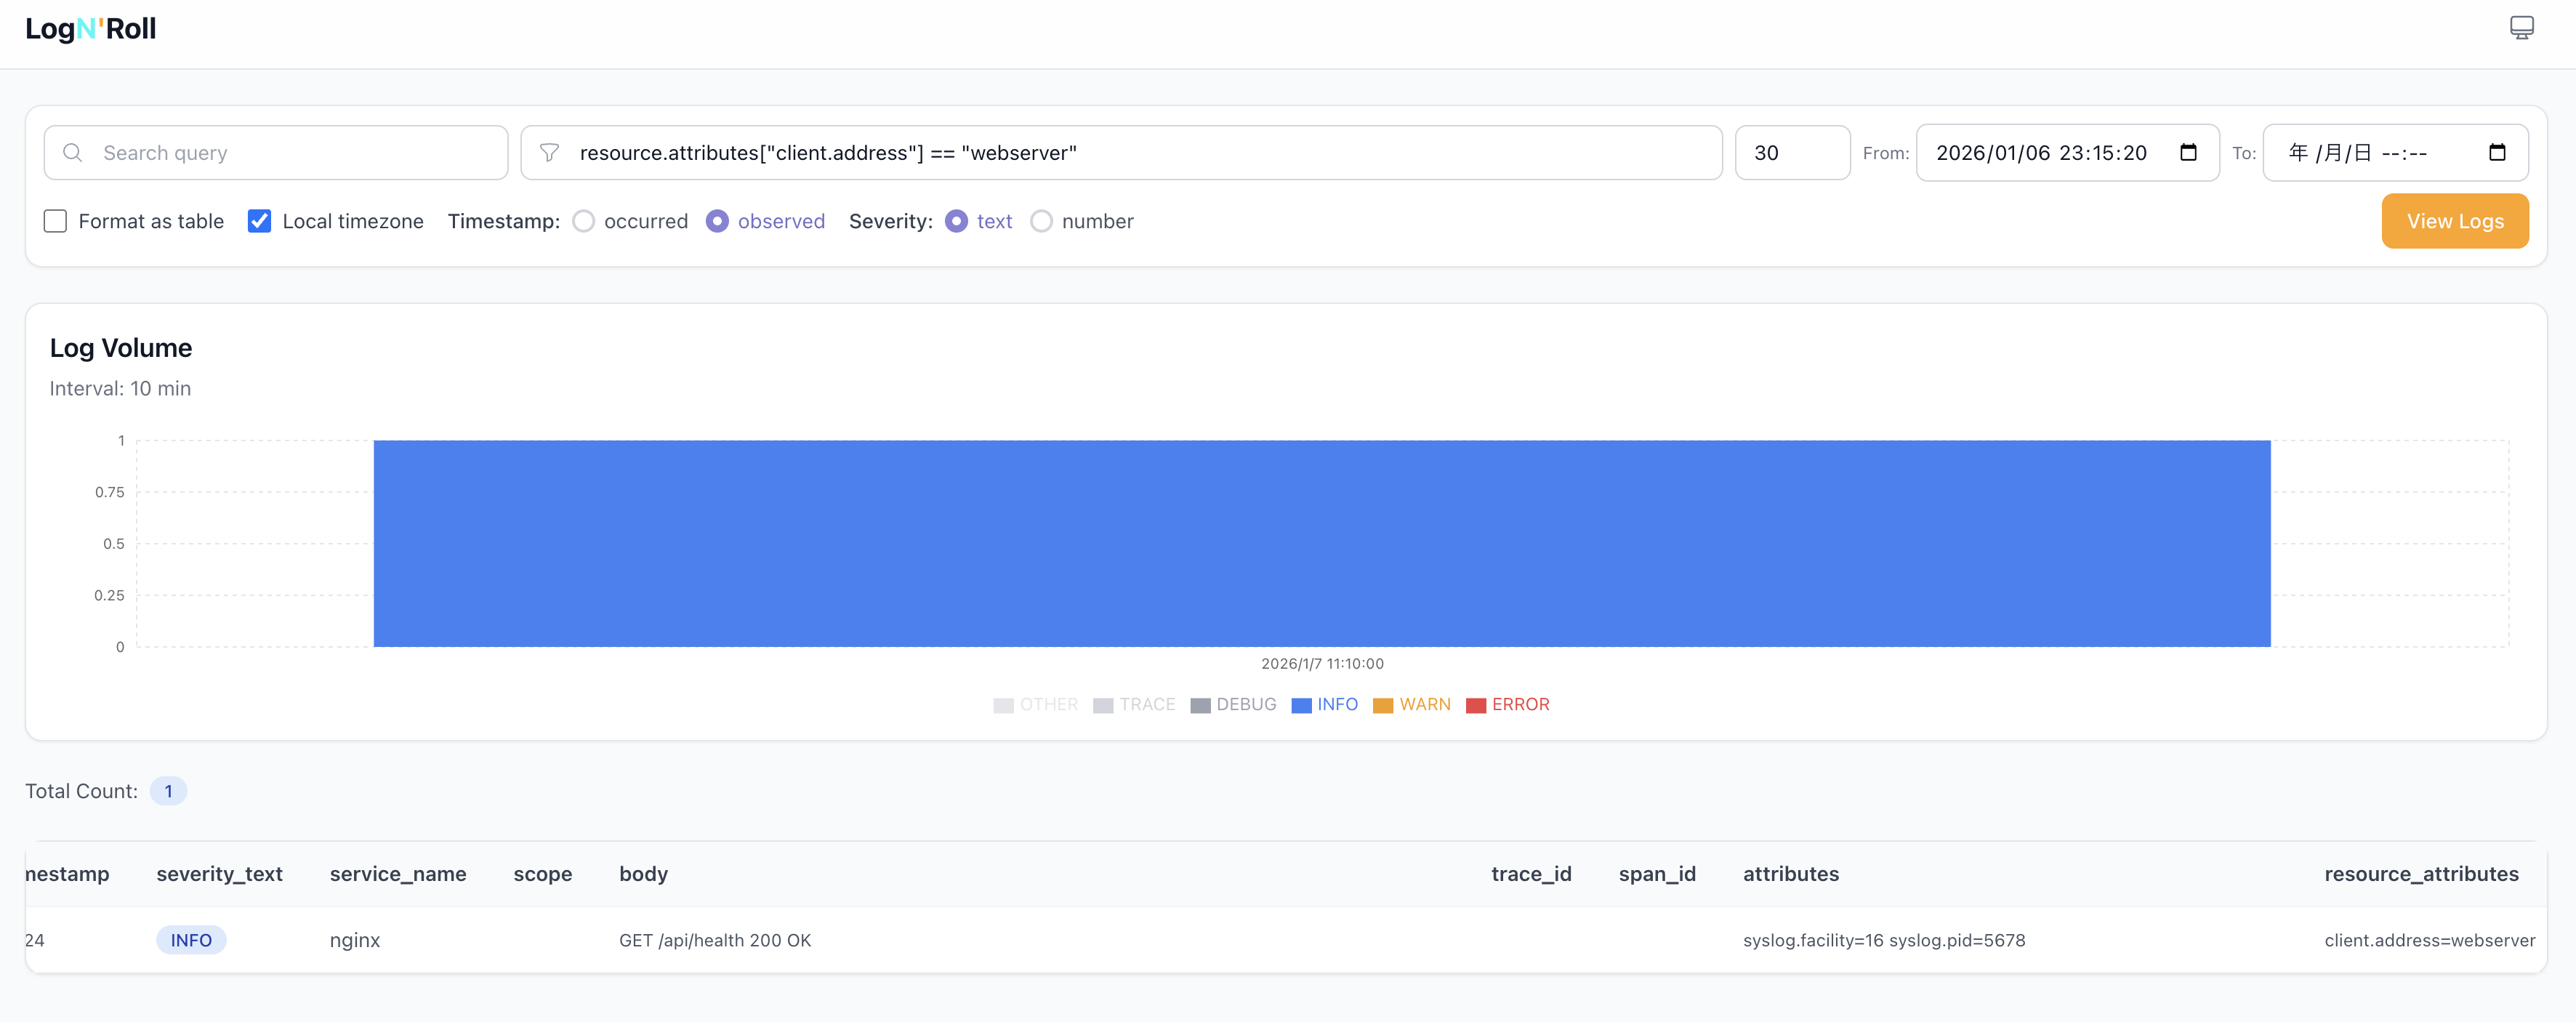Open the To date calendar picker

(x=2497, y=153)
